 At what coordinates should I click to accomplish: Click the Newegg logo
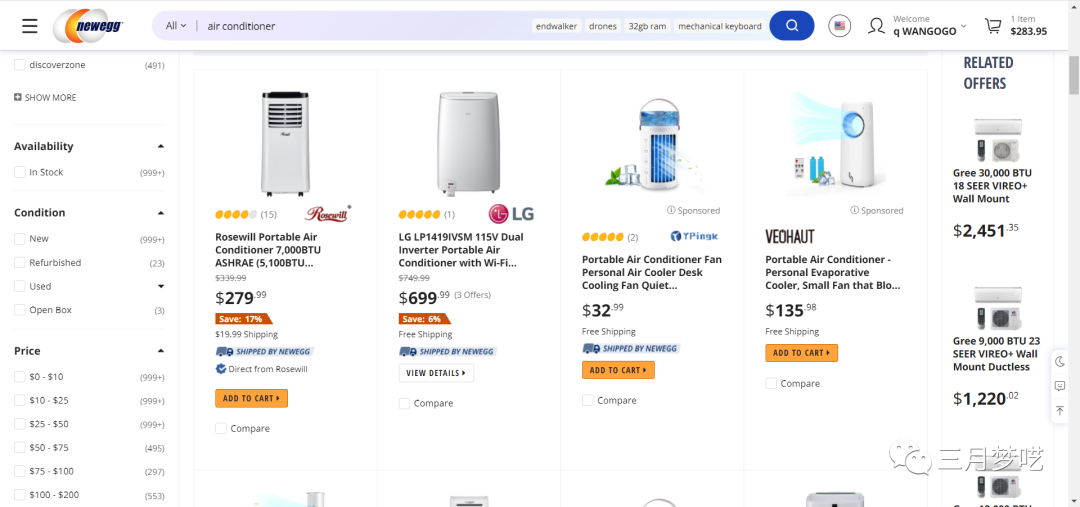coord(93,26)
